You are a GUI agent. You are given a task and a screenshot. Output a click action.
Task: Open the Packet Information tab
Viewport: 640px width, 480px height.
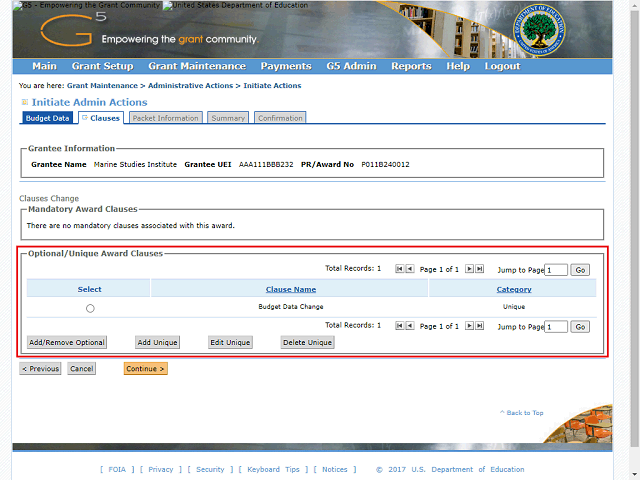tap(166, 118)
